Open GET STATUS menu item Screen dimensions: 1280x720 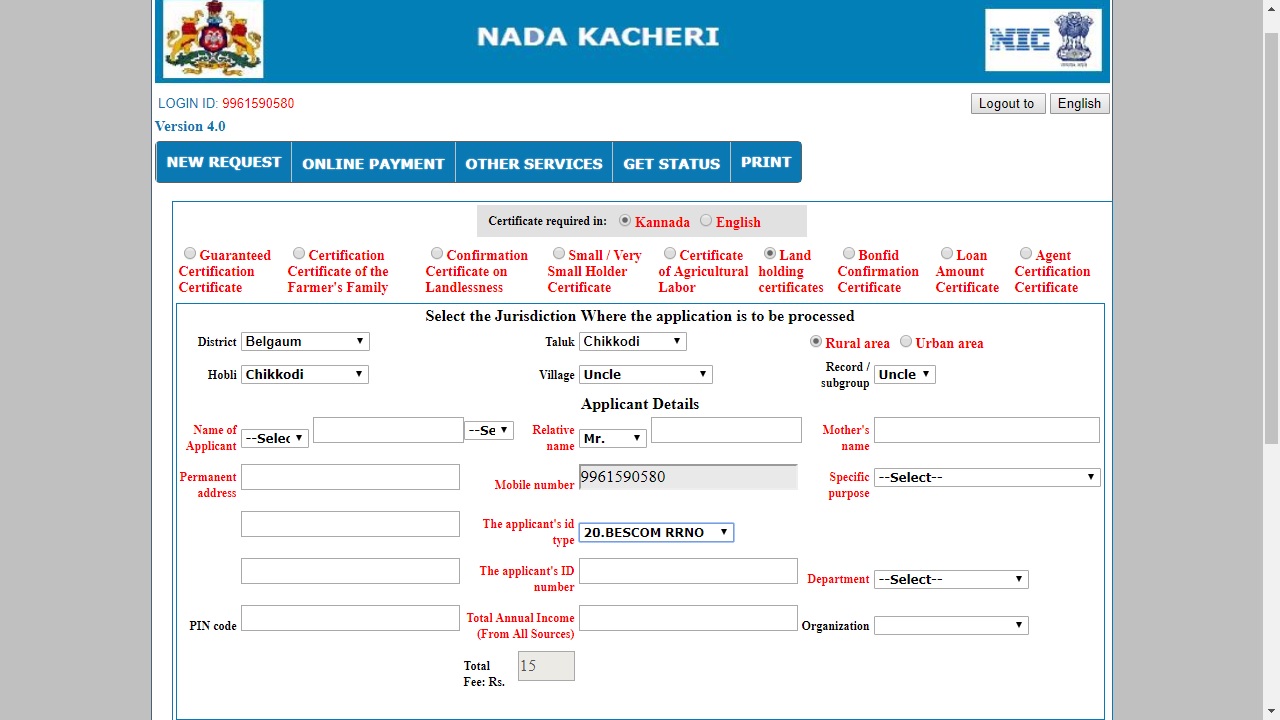coord(671,163)
